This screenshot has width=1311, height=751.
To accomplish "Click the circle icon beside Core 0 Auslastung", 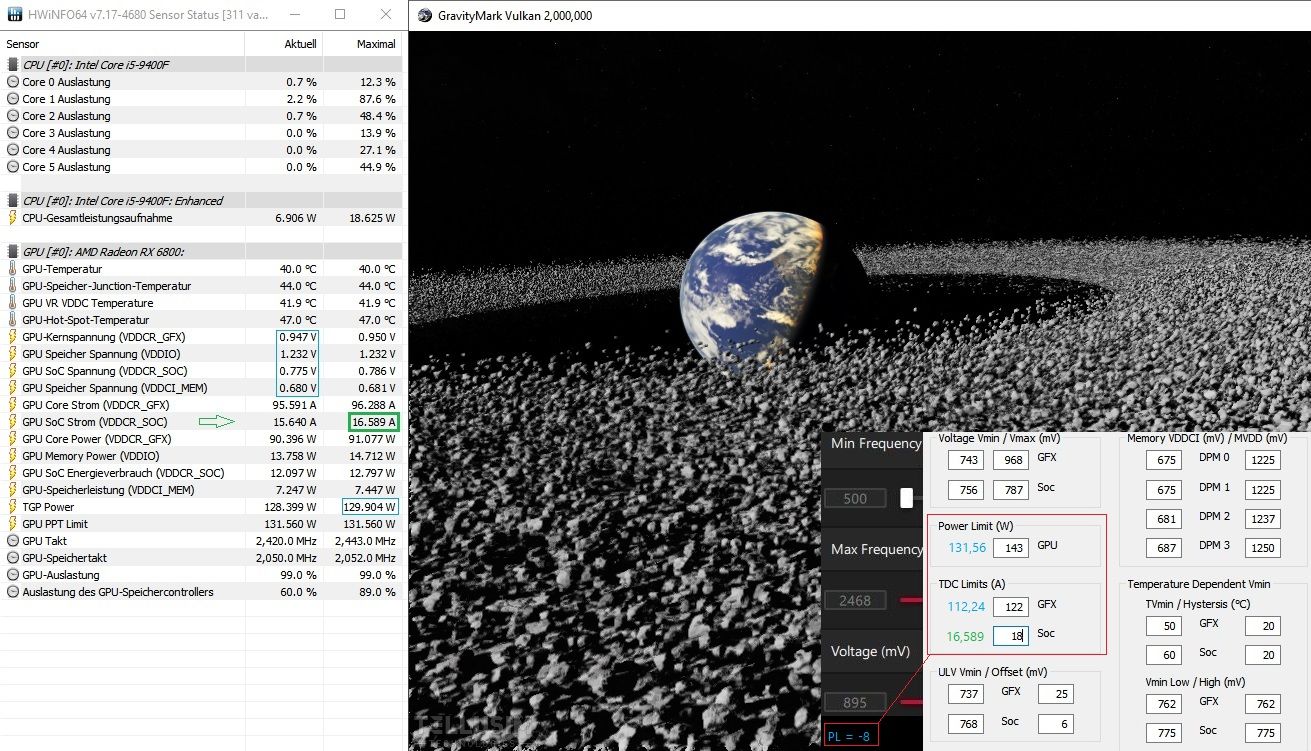I will (13, 82).
